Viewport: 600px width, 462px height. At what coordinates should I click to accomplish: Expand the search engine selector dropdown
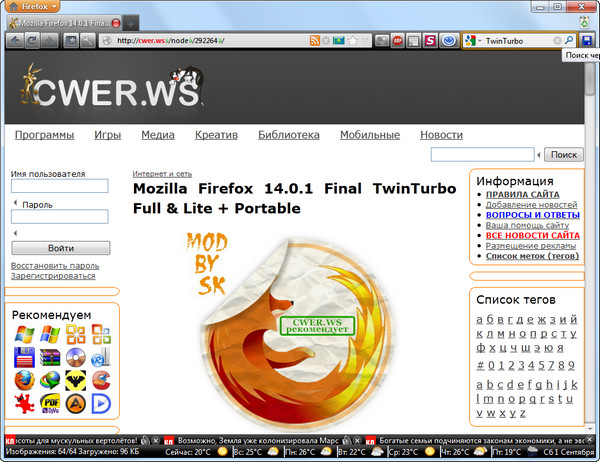point(470,41)
